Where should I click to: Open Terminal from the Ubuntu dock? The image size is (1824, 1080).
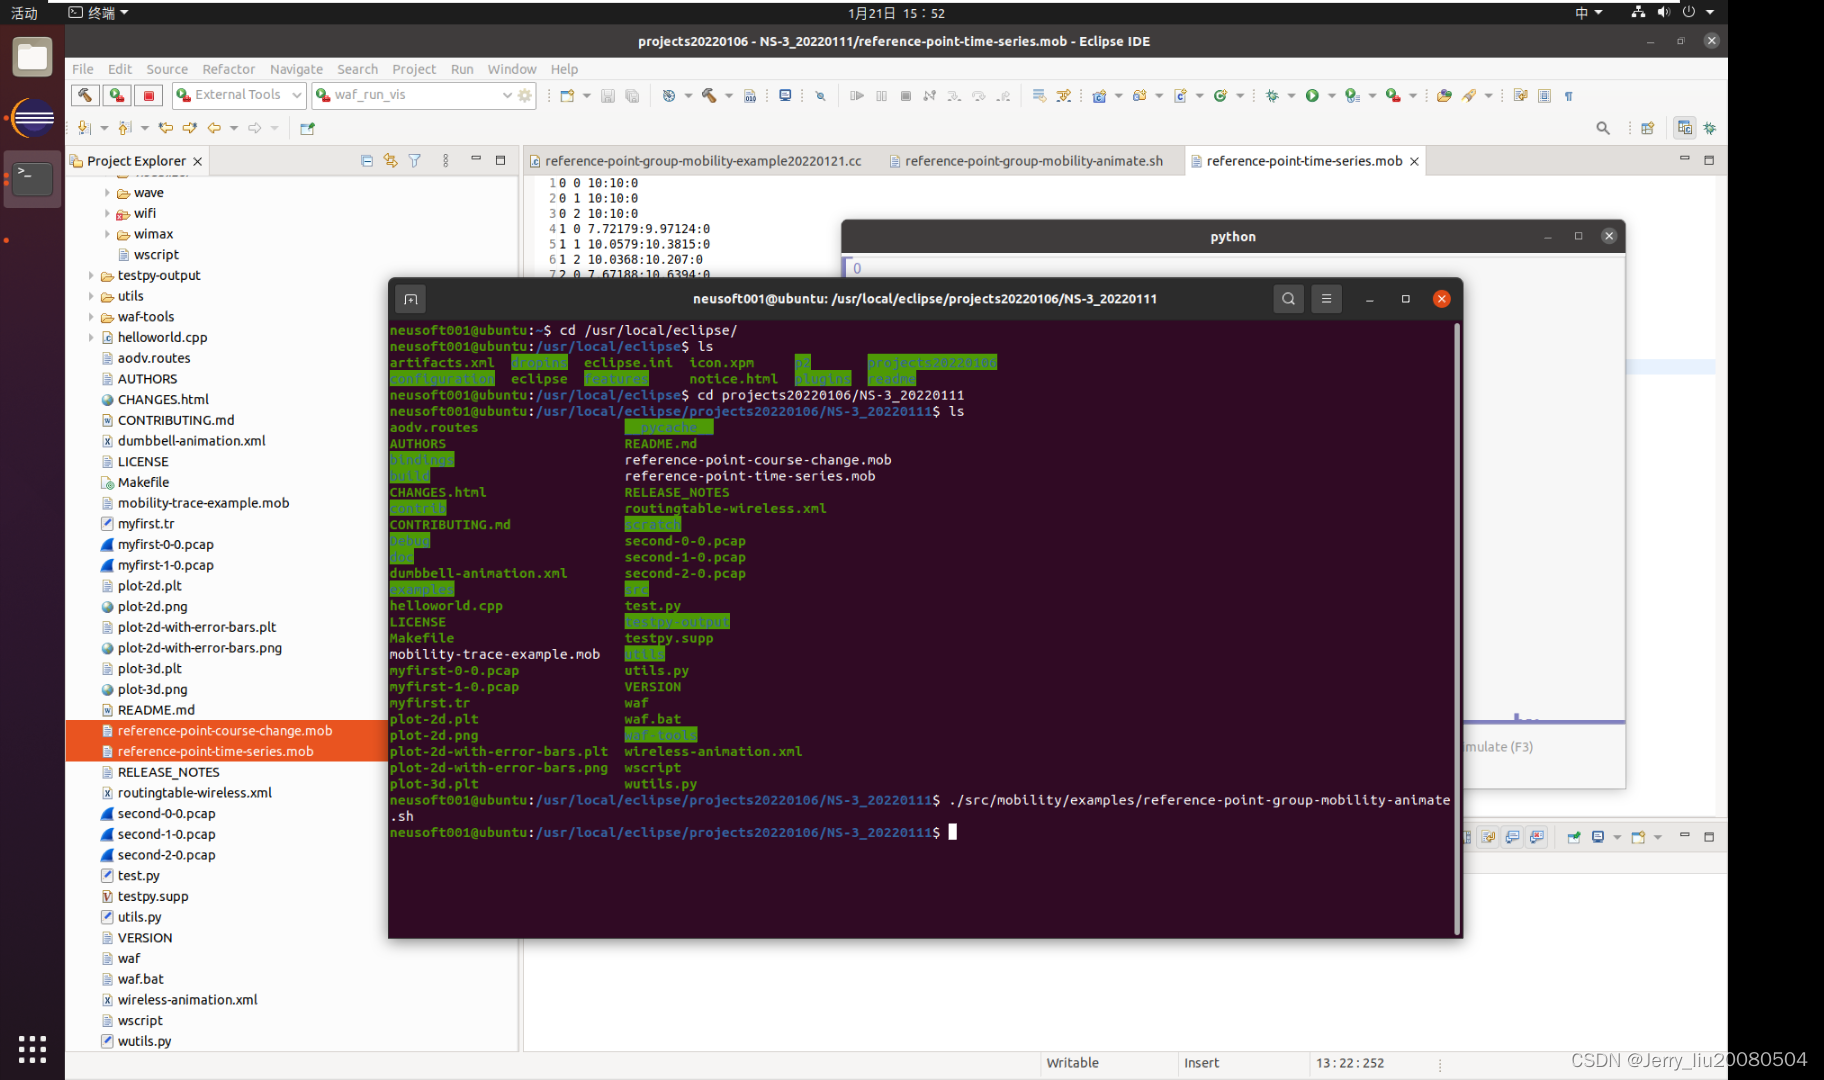[x=32, y=180]
